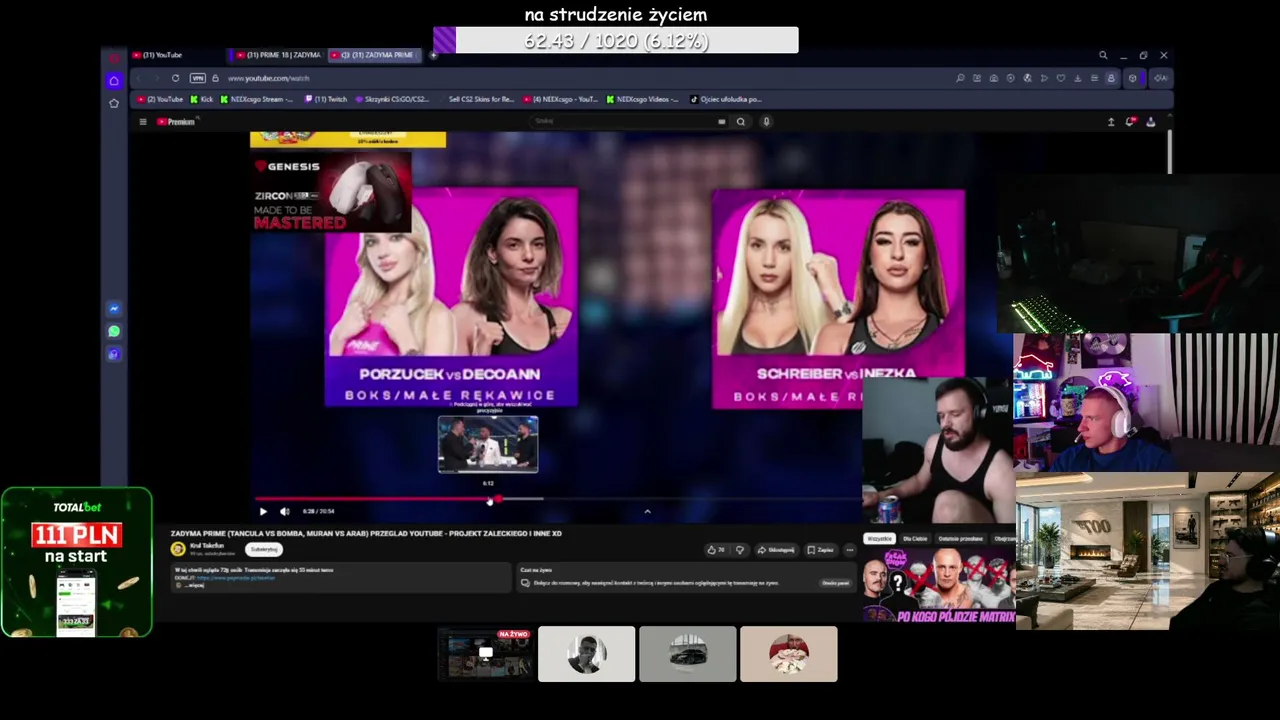Go to YouTube Premium home logo

tap(176, 122)
